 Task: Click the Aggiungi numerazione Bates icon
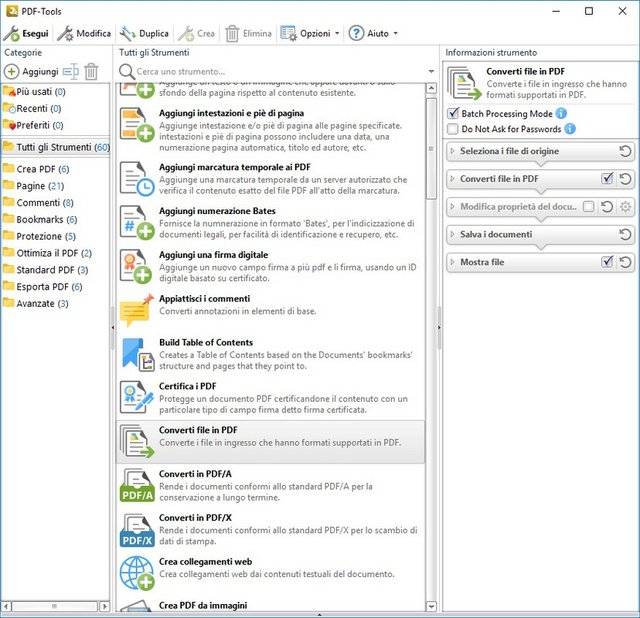[137, 222]
